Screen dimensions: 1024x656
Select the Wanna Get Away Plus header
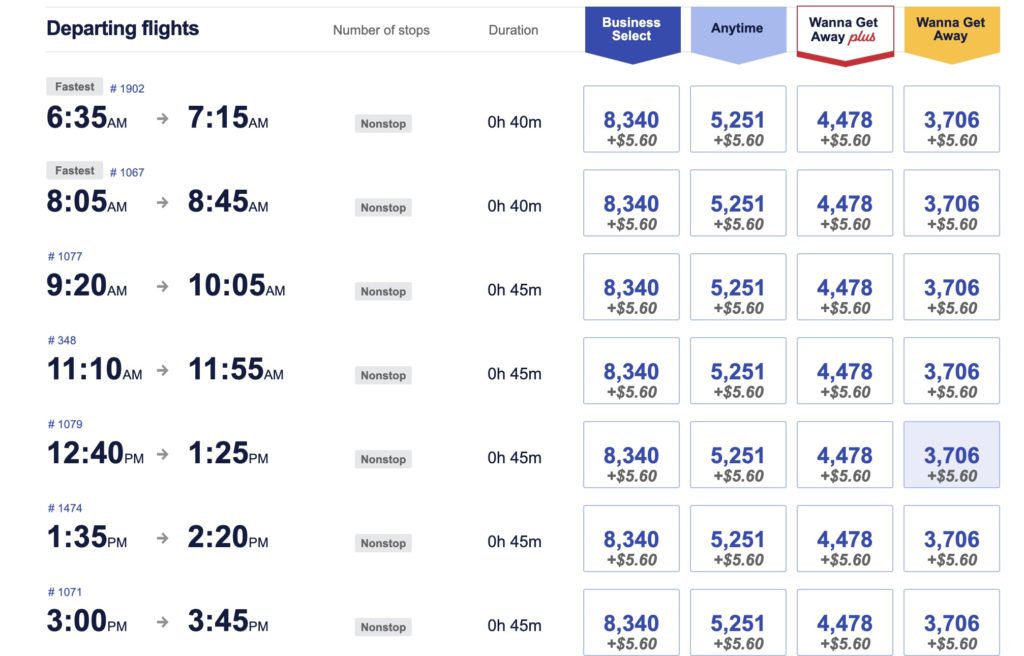coord(844,30)
